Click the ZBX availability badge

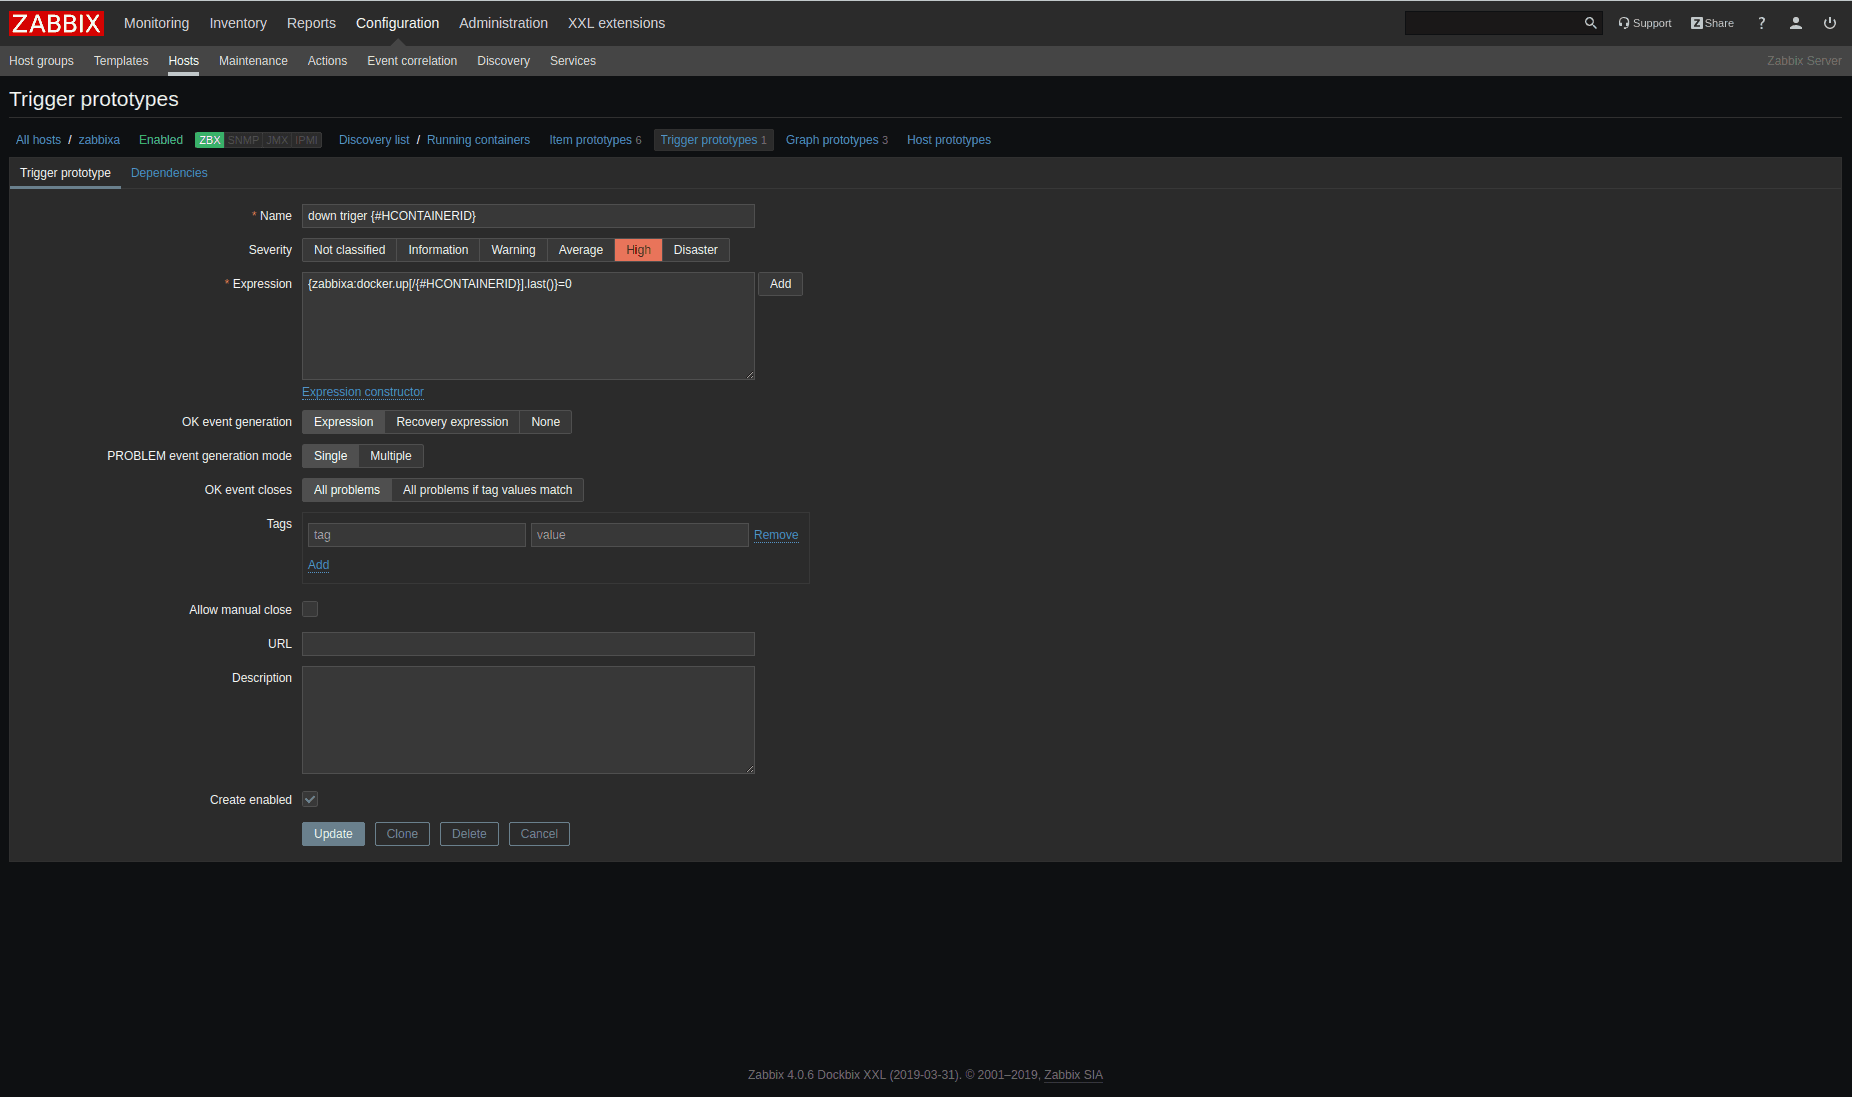click(x=209, y=140)
